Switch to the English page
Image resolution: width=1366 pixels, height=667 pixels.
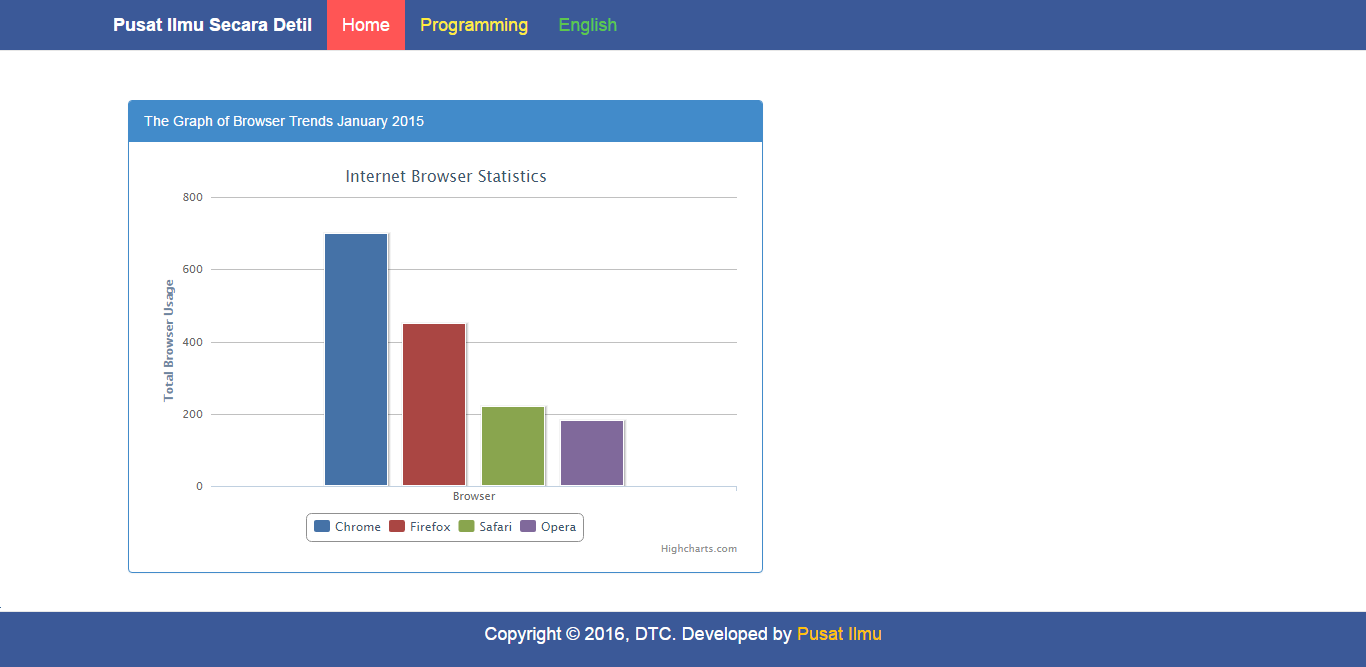pyautogui.click(x=587, y=24)
